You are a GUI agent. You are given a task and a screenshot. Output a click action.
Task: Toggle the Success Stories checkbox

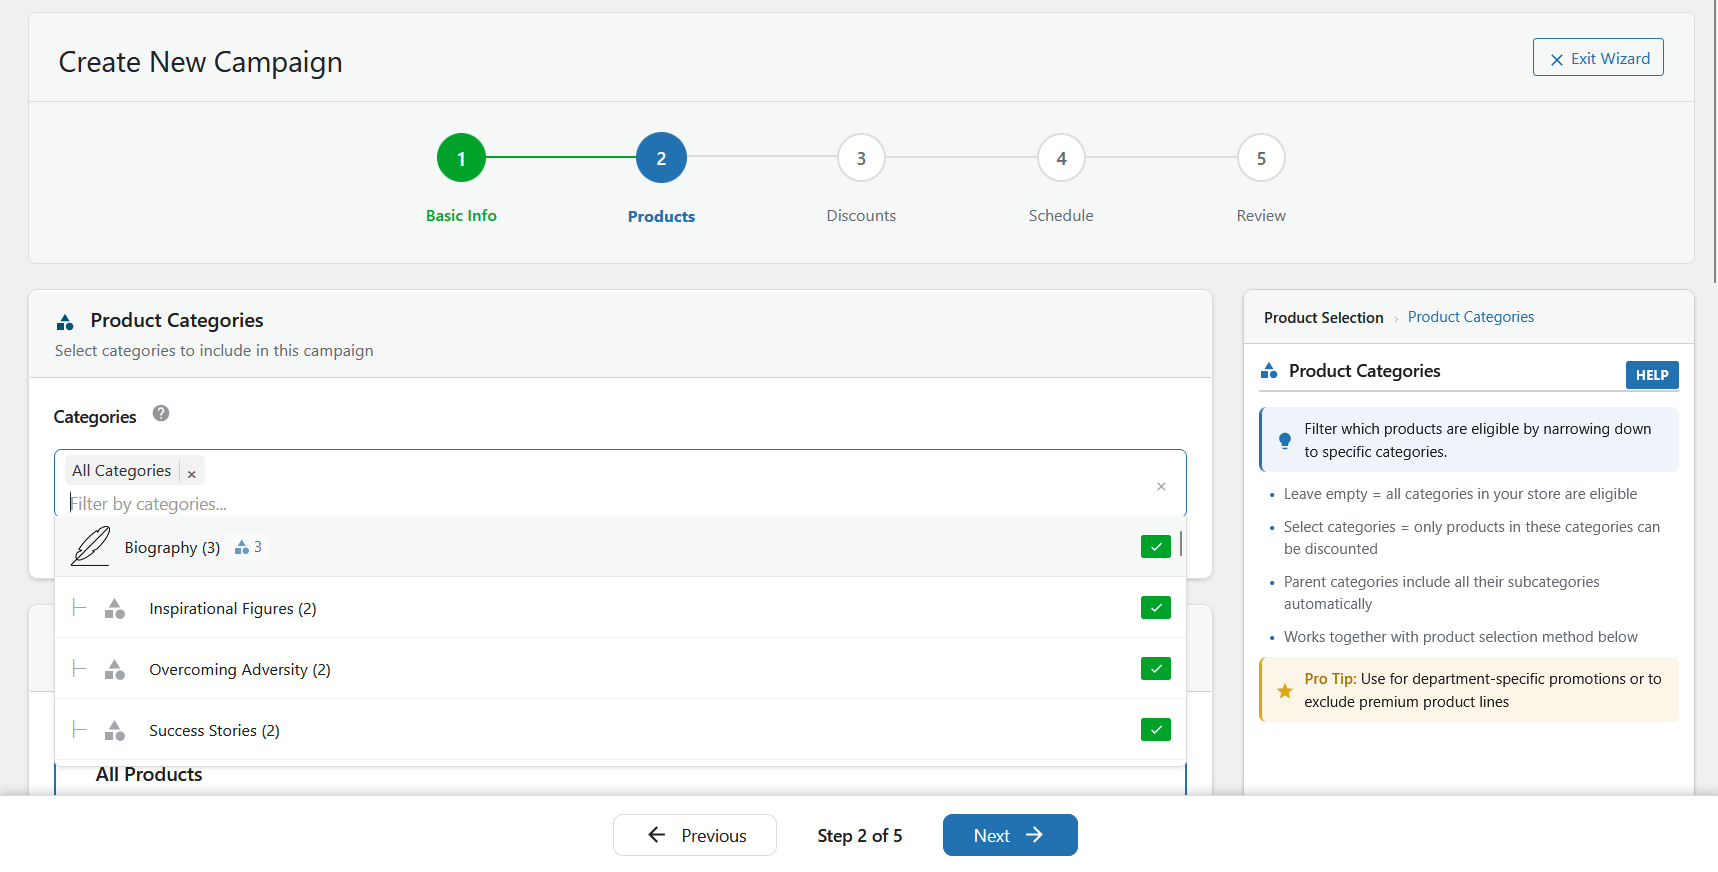point(1155,730)
